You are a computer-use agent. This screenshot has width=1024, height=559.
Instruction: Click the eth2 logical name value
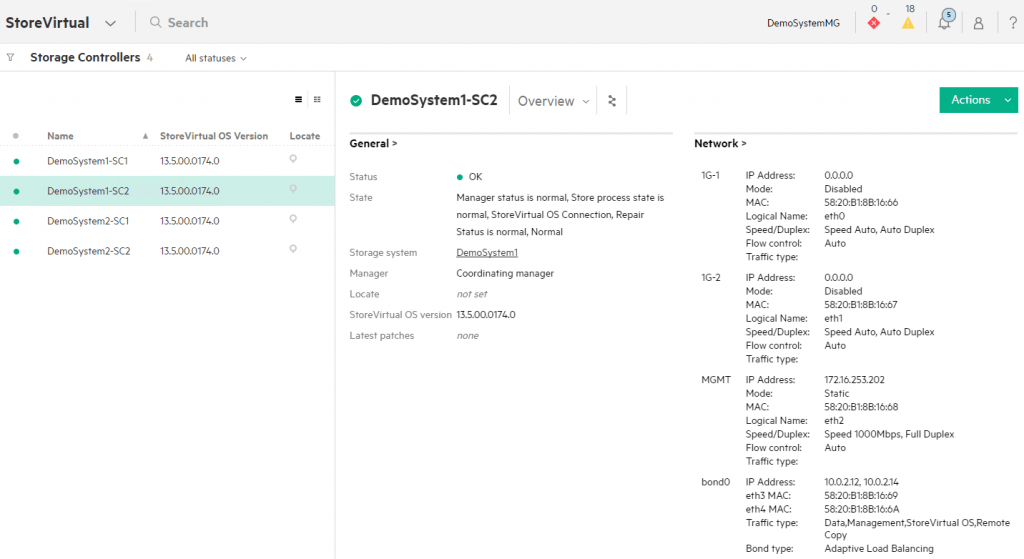pos(833,421)
